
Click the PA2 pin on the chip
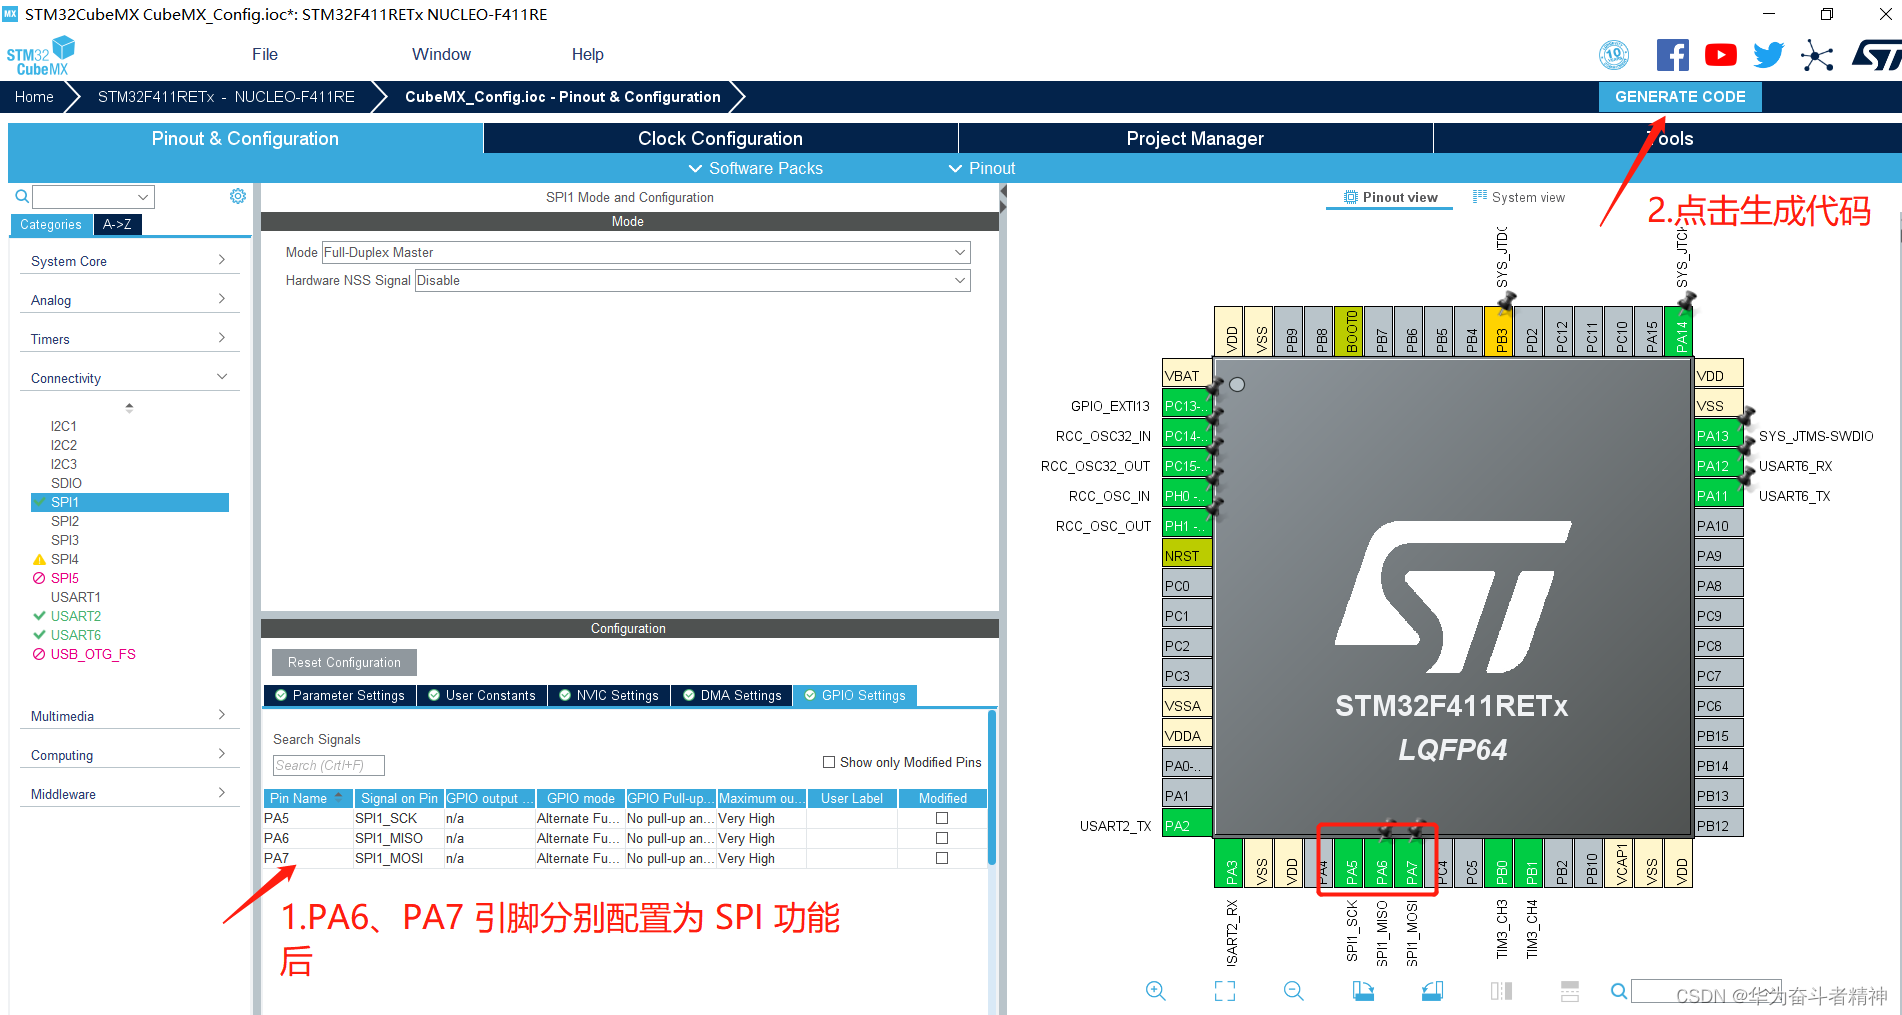(x=1187, y=825)
